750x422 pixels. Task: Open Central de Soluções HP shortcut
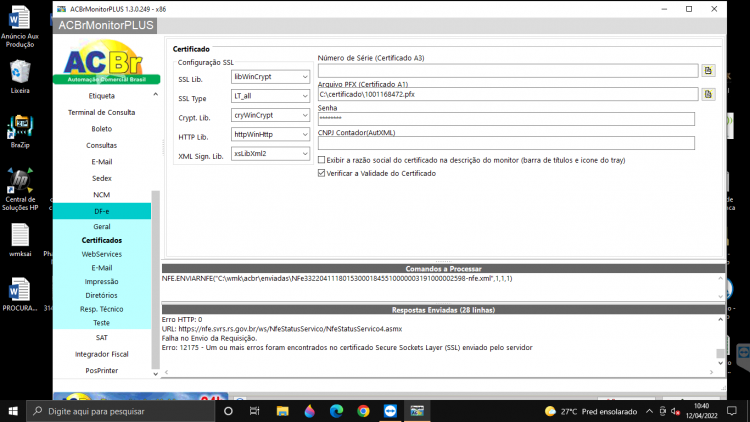20,189
